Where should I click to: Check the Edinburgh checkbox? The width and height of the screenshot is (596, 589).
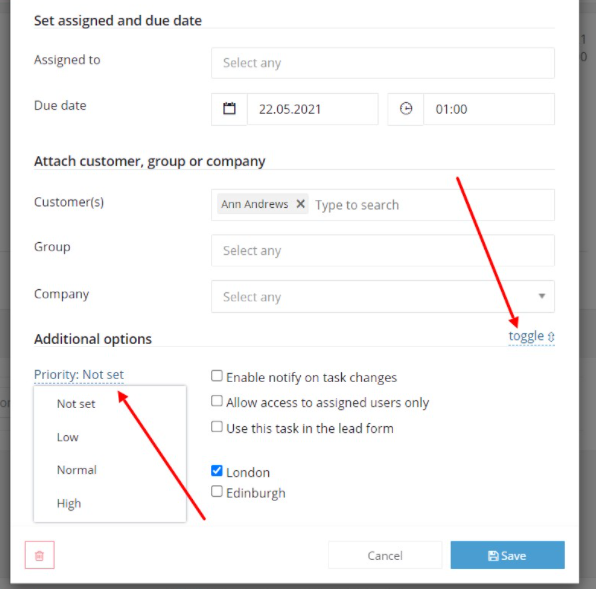[x=217, y=492]
